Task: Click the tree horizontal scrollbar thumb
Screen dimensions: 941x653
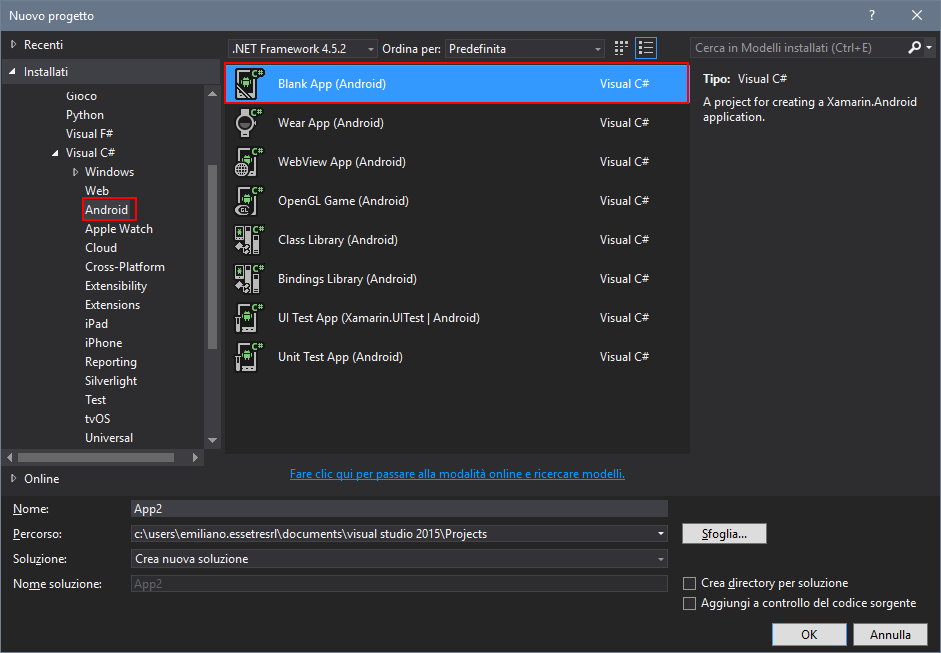Action: [96, 457]
